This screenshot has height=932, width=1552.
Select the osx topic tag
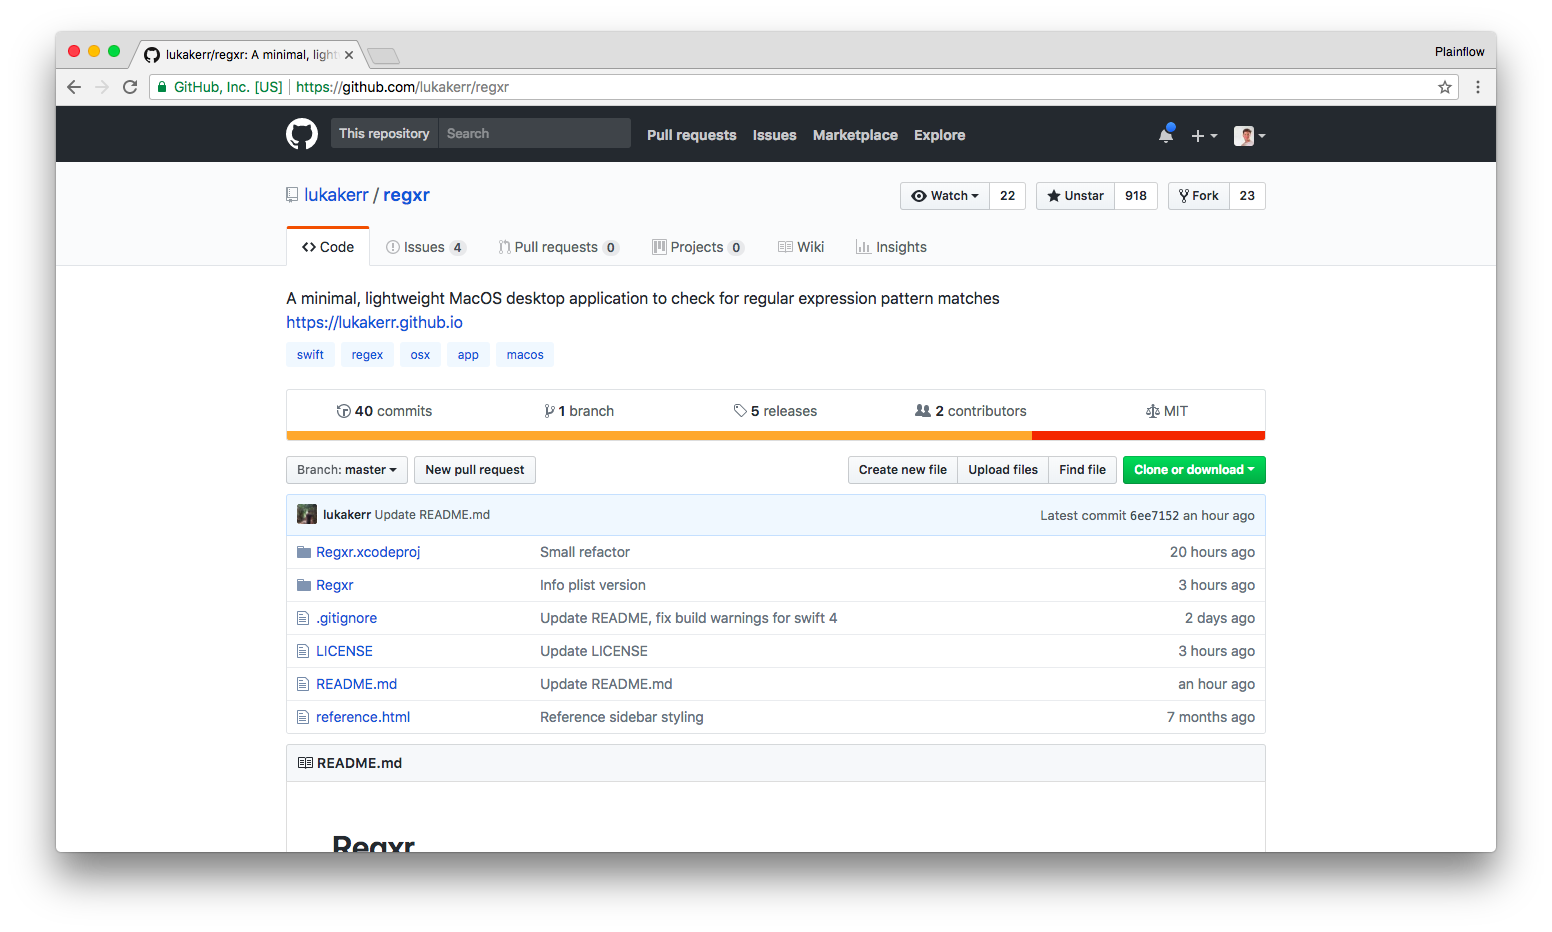pyautogui.click(x=420, y=355)
